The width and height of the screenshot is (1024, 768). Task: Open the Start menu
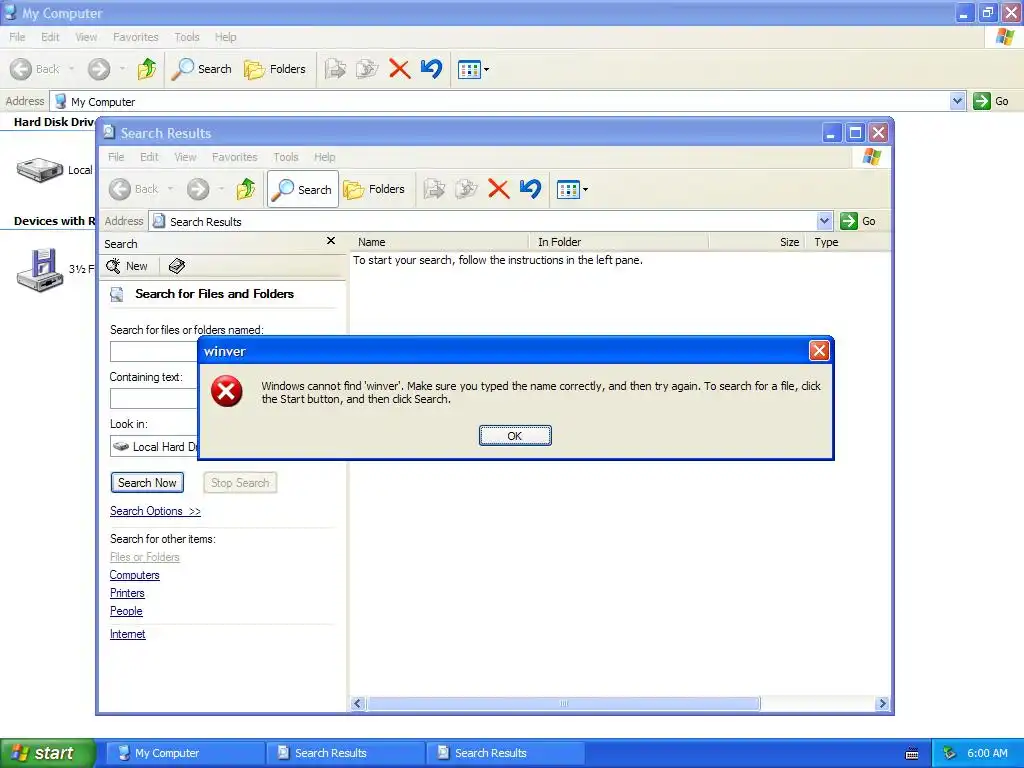48,753
